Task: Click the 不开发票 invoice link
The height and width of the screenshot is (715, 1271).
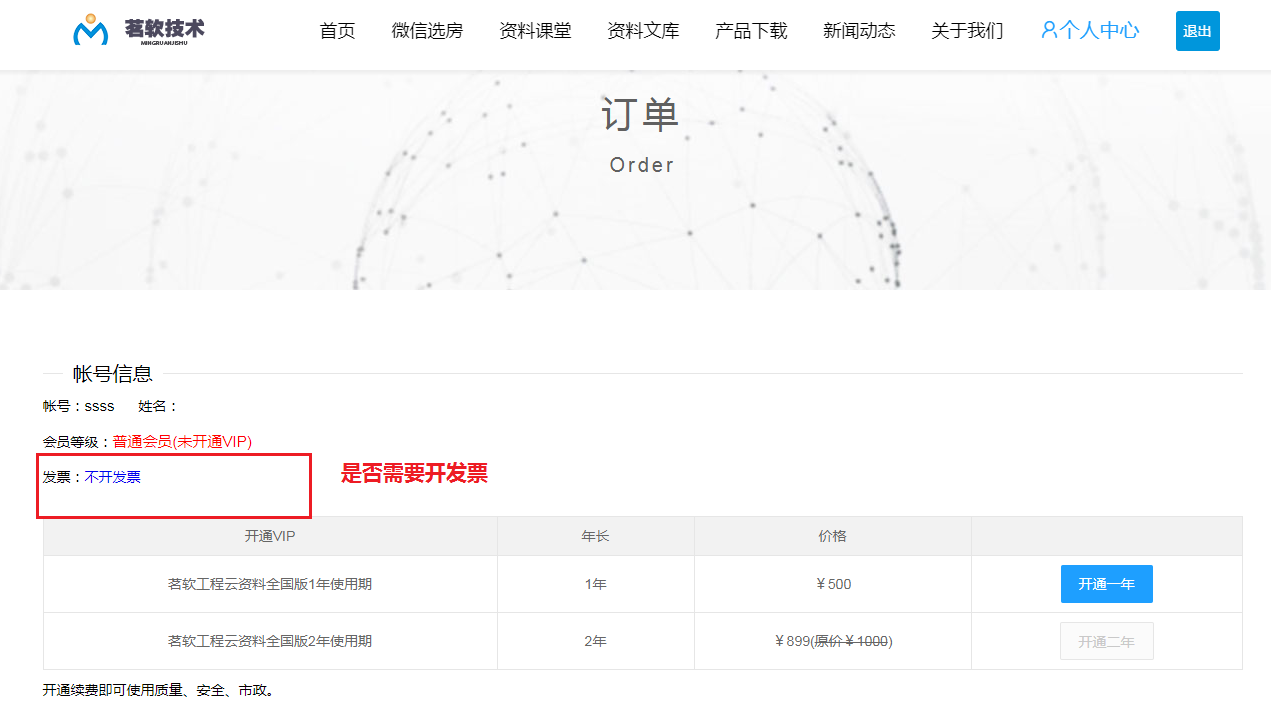Action: tap(112, 477)
